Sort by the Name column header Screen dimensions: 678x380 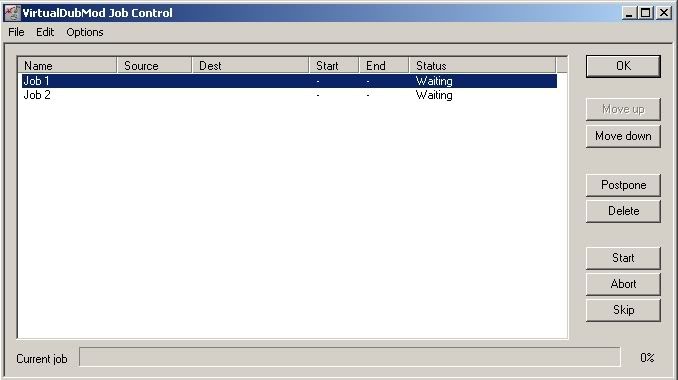(67, 66)
